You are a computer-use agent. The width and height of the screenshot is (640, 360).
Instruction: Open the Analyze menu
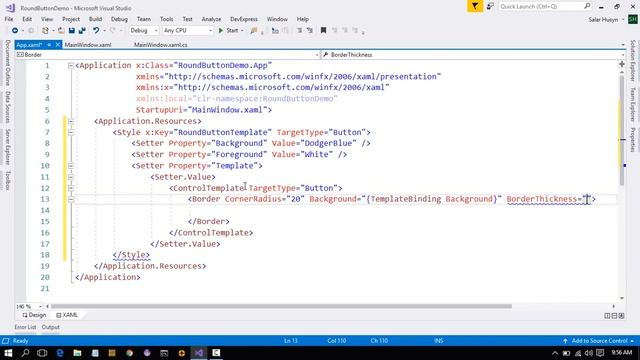[x=211, y=19]
